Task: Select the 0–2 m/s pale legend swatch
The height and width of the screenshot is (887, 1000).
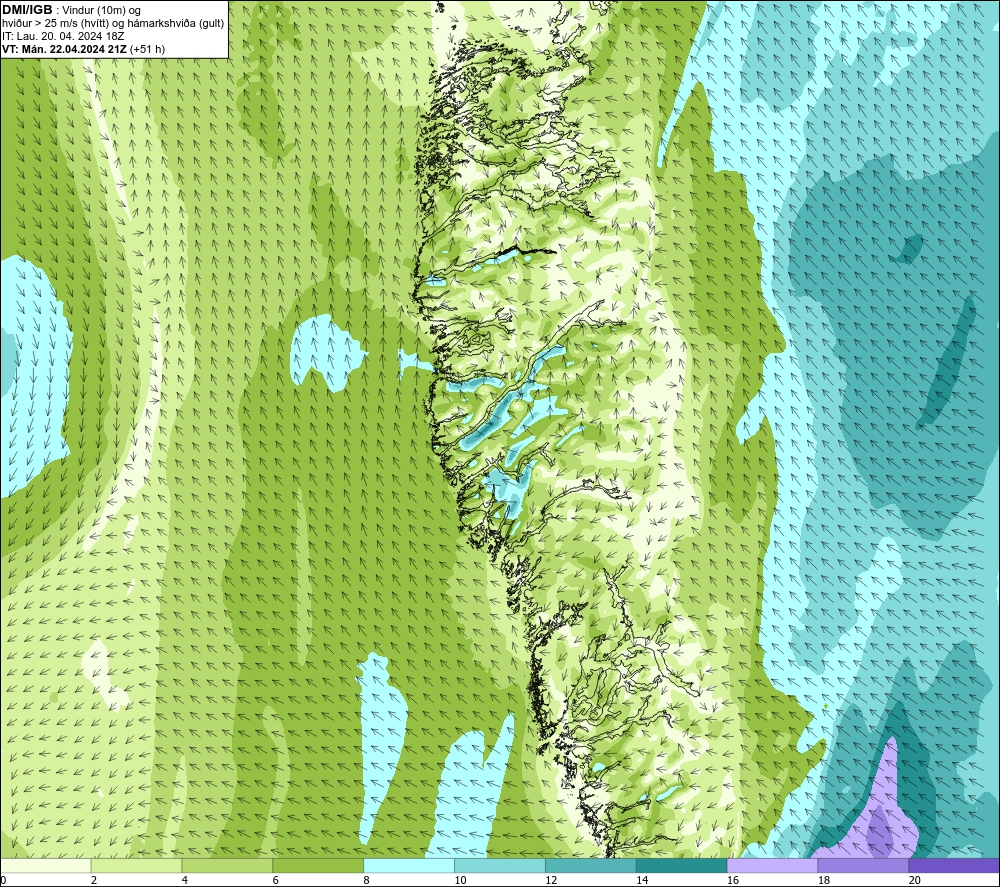Action: coord(46,865)
